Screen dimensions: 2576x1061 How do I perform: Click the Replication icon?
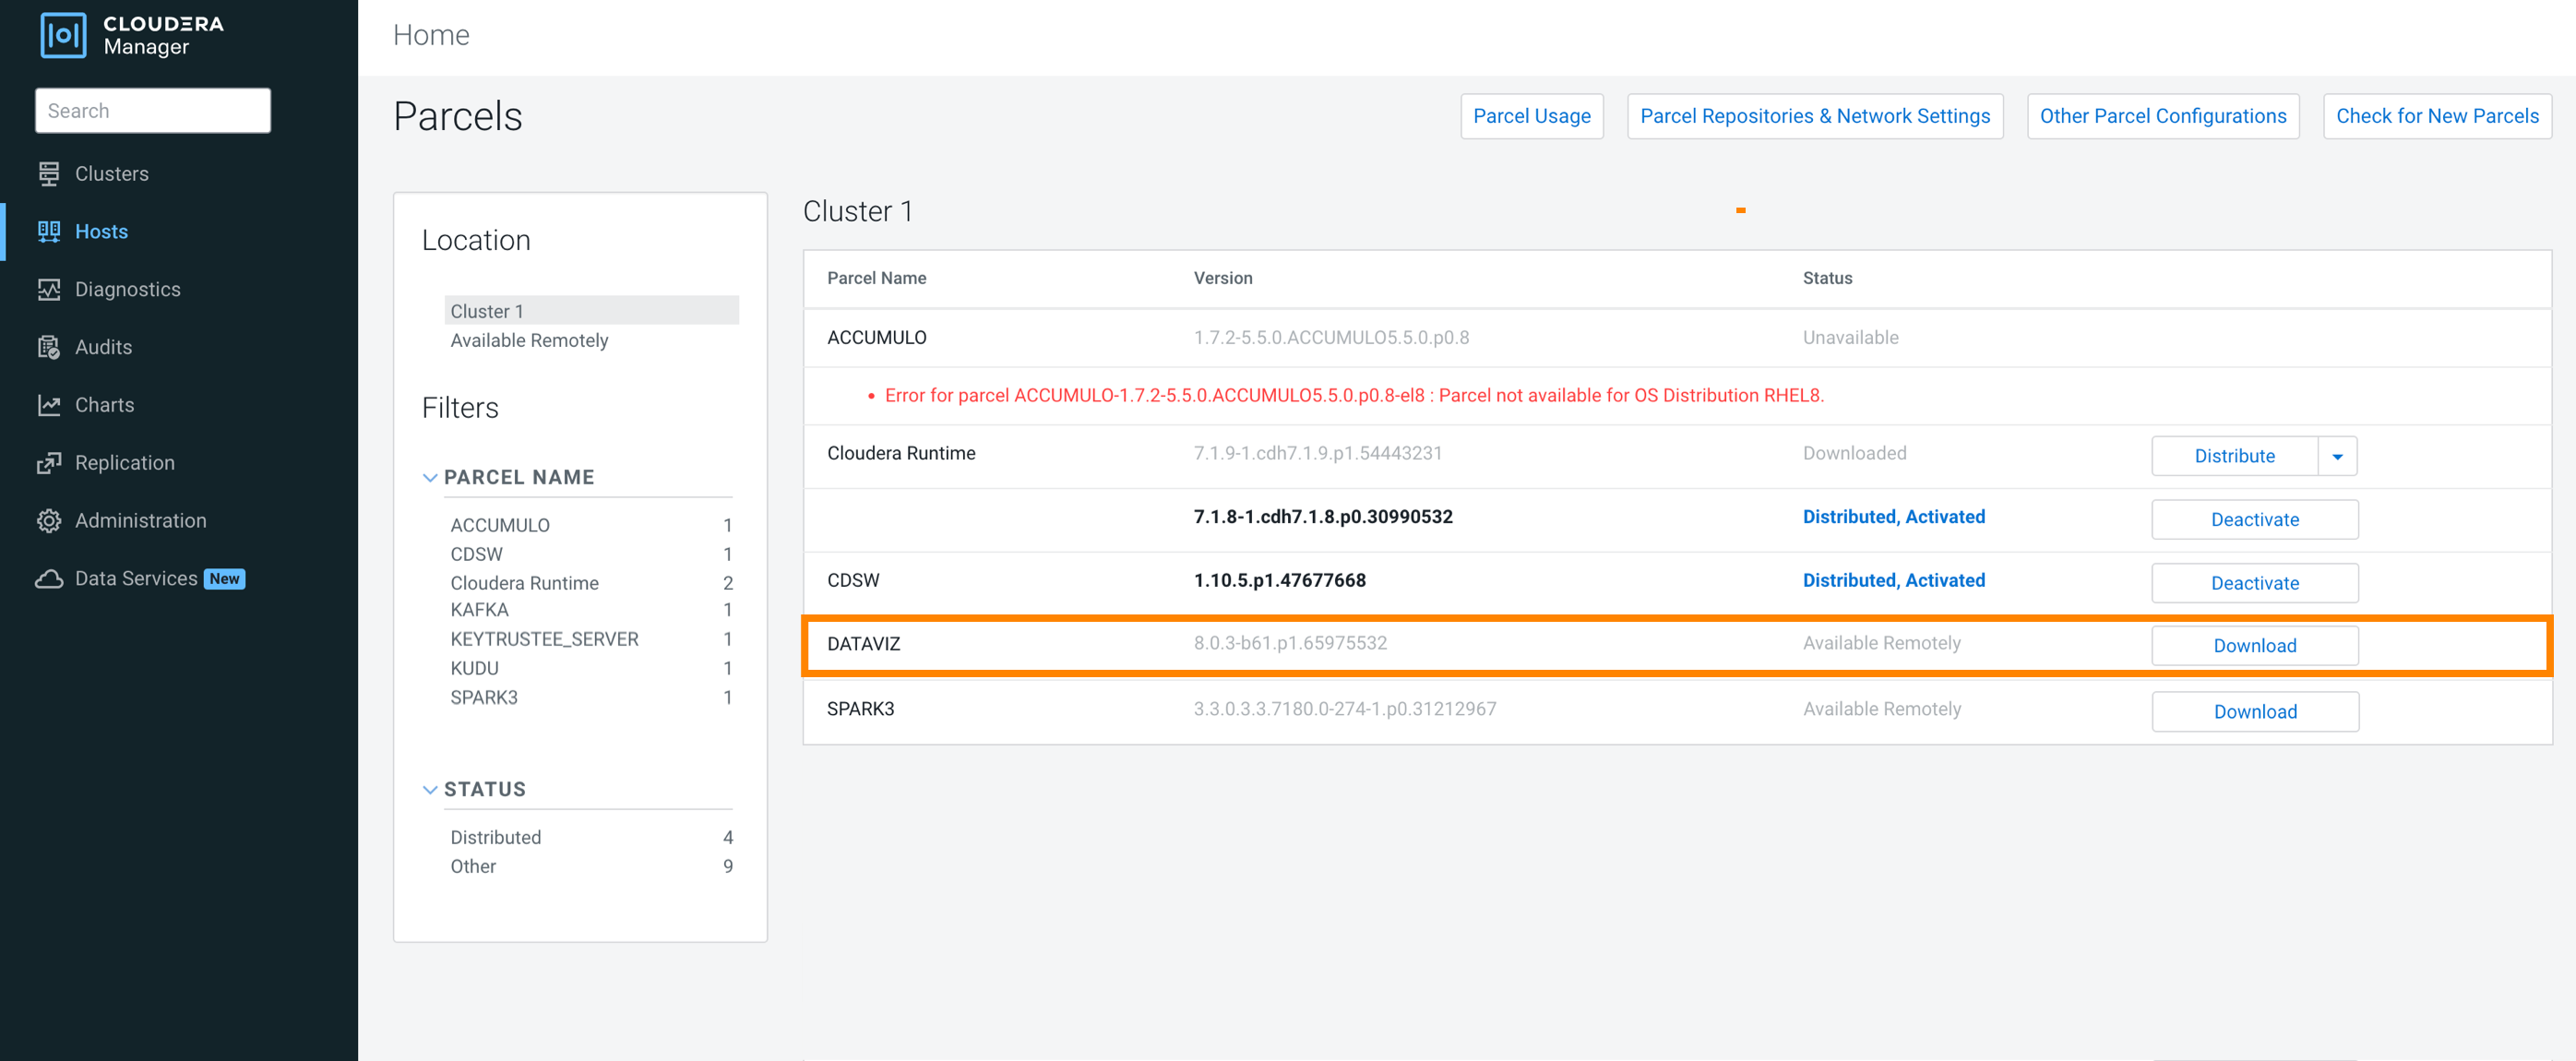tap(49, 463)
